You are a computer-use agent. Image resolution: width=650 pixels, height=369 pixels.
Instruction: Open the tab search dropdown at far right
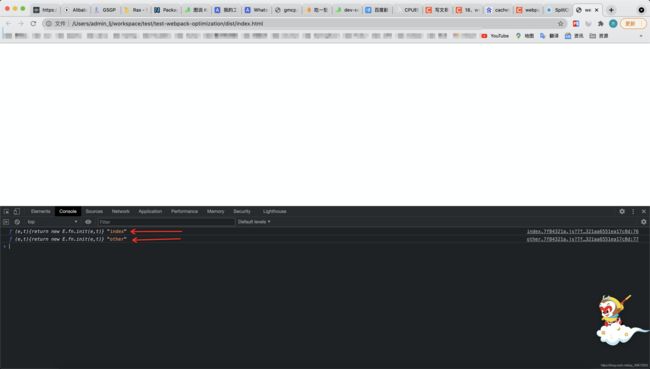(x=641, y=10)
